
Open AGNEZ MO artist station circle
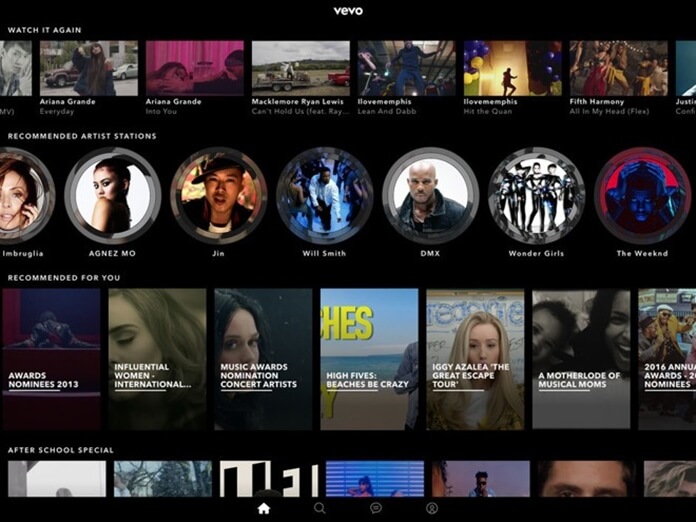[112, 196]
